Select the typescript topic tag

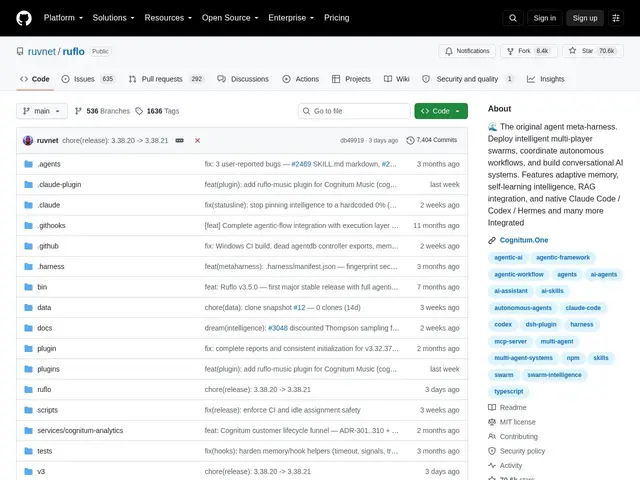[509, 391]
